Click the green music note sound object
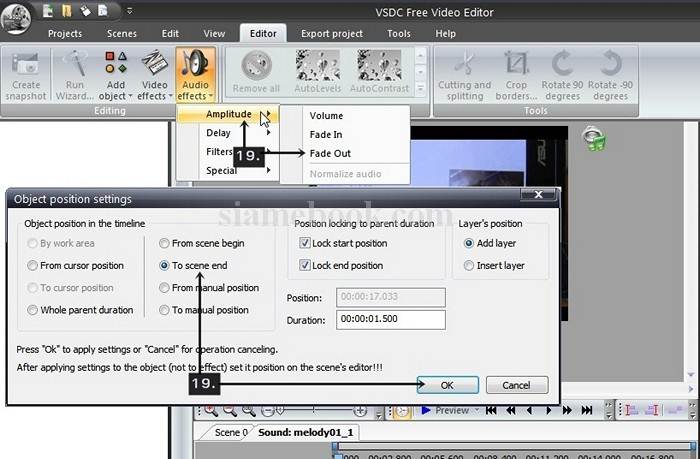The width and height of the screenshot is (700, 459). (x=594, y=138)
